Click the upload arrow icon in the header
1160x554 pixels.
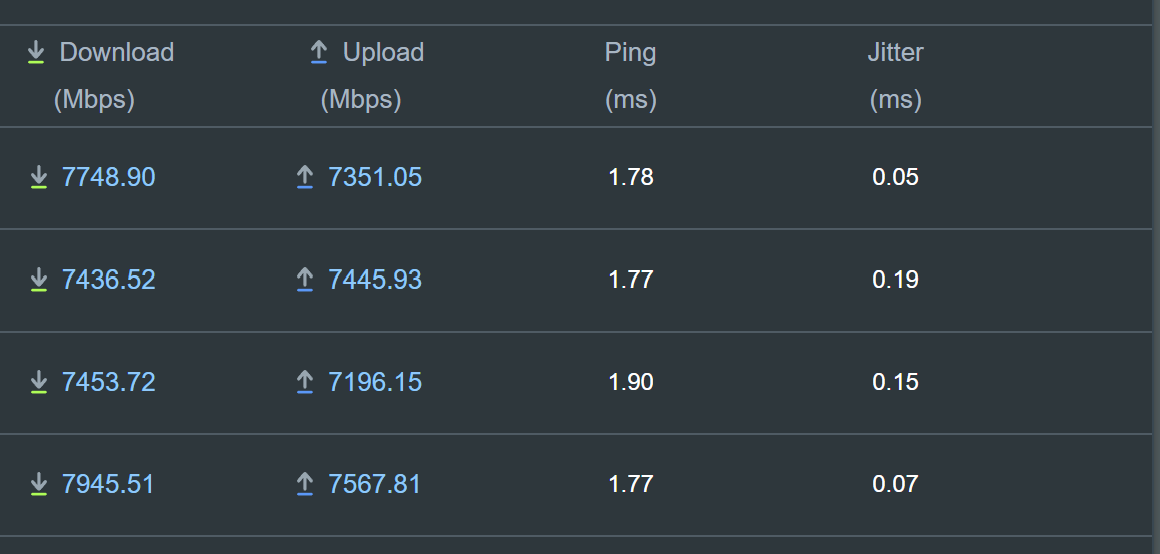coord(319,53)
